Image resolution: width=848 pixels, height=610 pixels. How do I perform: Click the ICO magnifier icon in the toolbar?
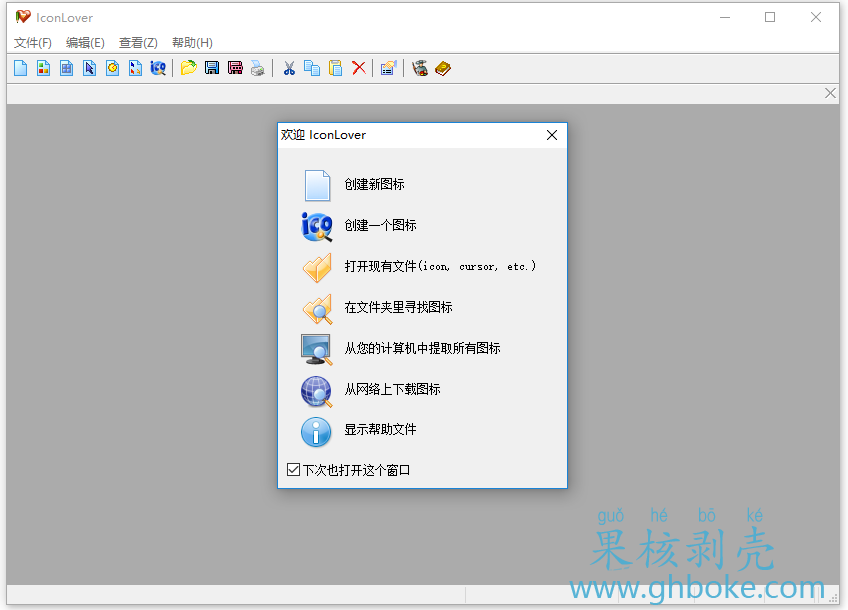tap(158, 68)
